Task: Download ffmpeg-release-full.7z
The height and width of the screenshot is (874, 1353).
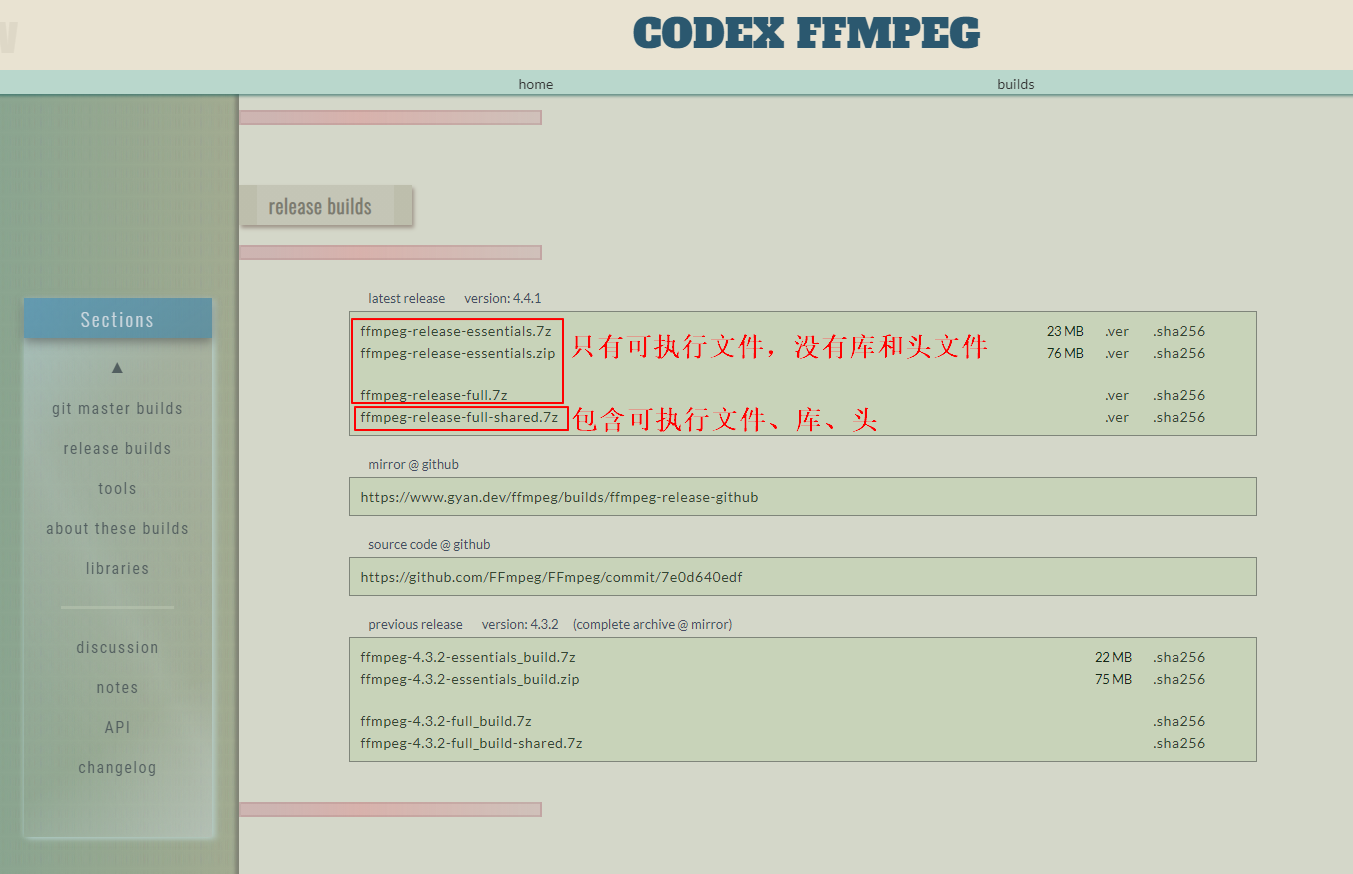Action: point(434,395)
